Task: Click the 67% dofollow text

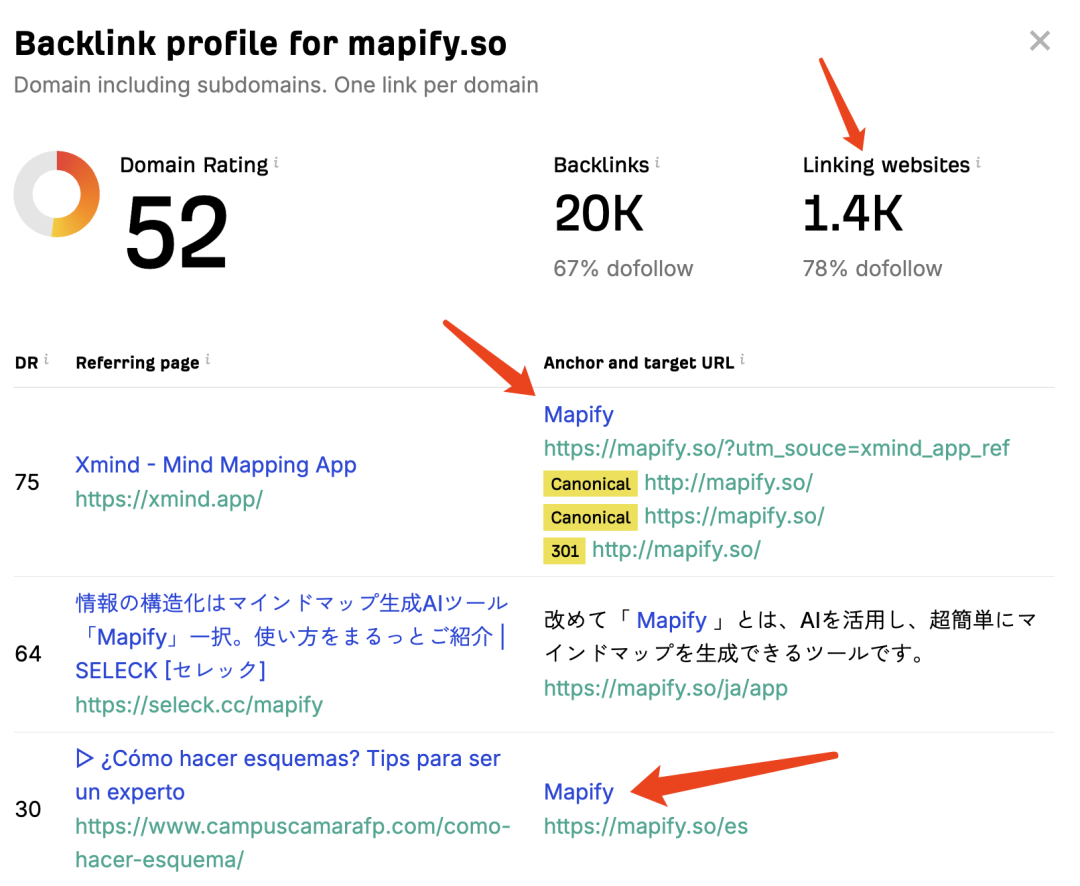Action: [x=623, y=268]
